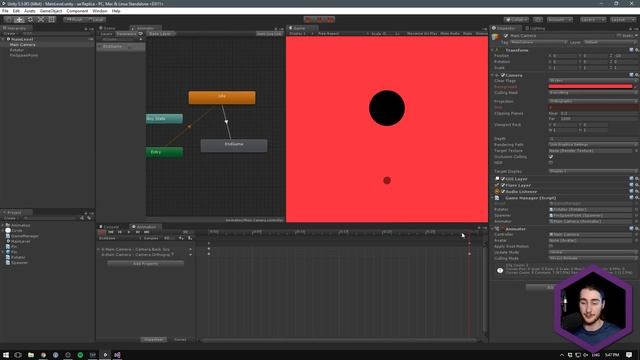Open the File menu
Image resolution: width=640 pixels, height=360 pixels.
coord(5,11)
